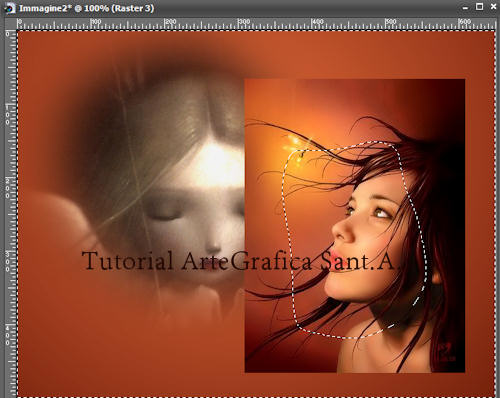This screenshot has height=398, width=500.
Task: Close the Immagine2 image window
Action: 493,7
